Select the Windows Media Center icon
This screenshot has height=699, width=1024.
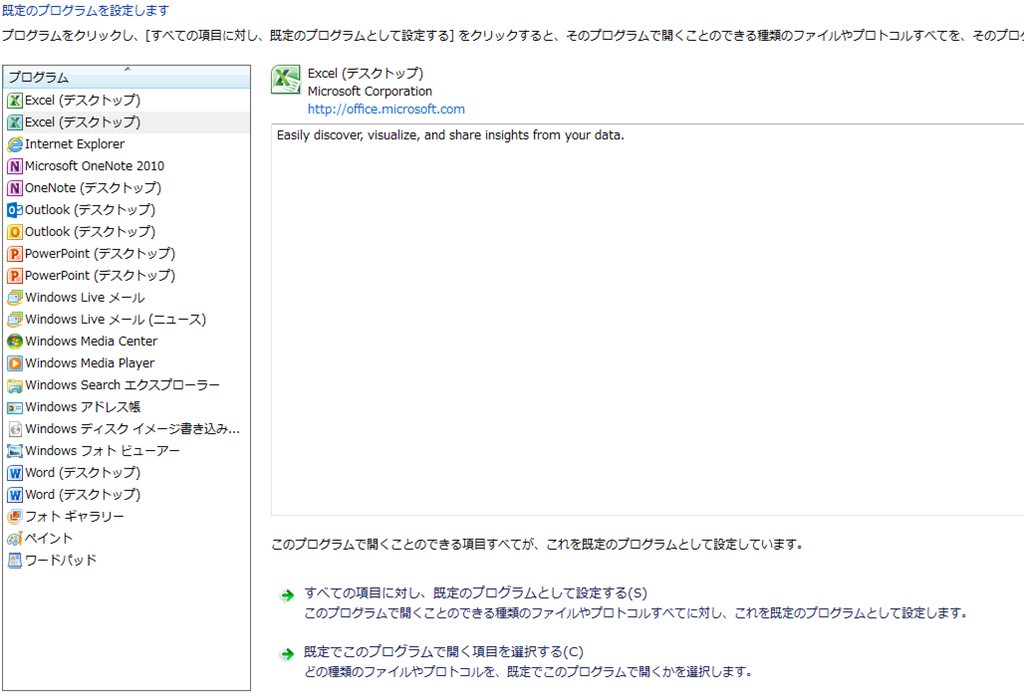coord(14,341)
